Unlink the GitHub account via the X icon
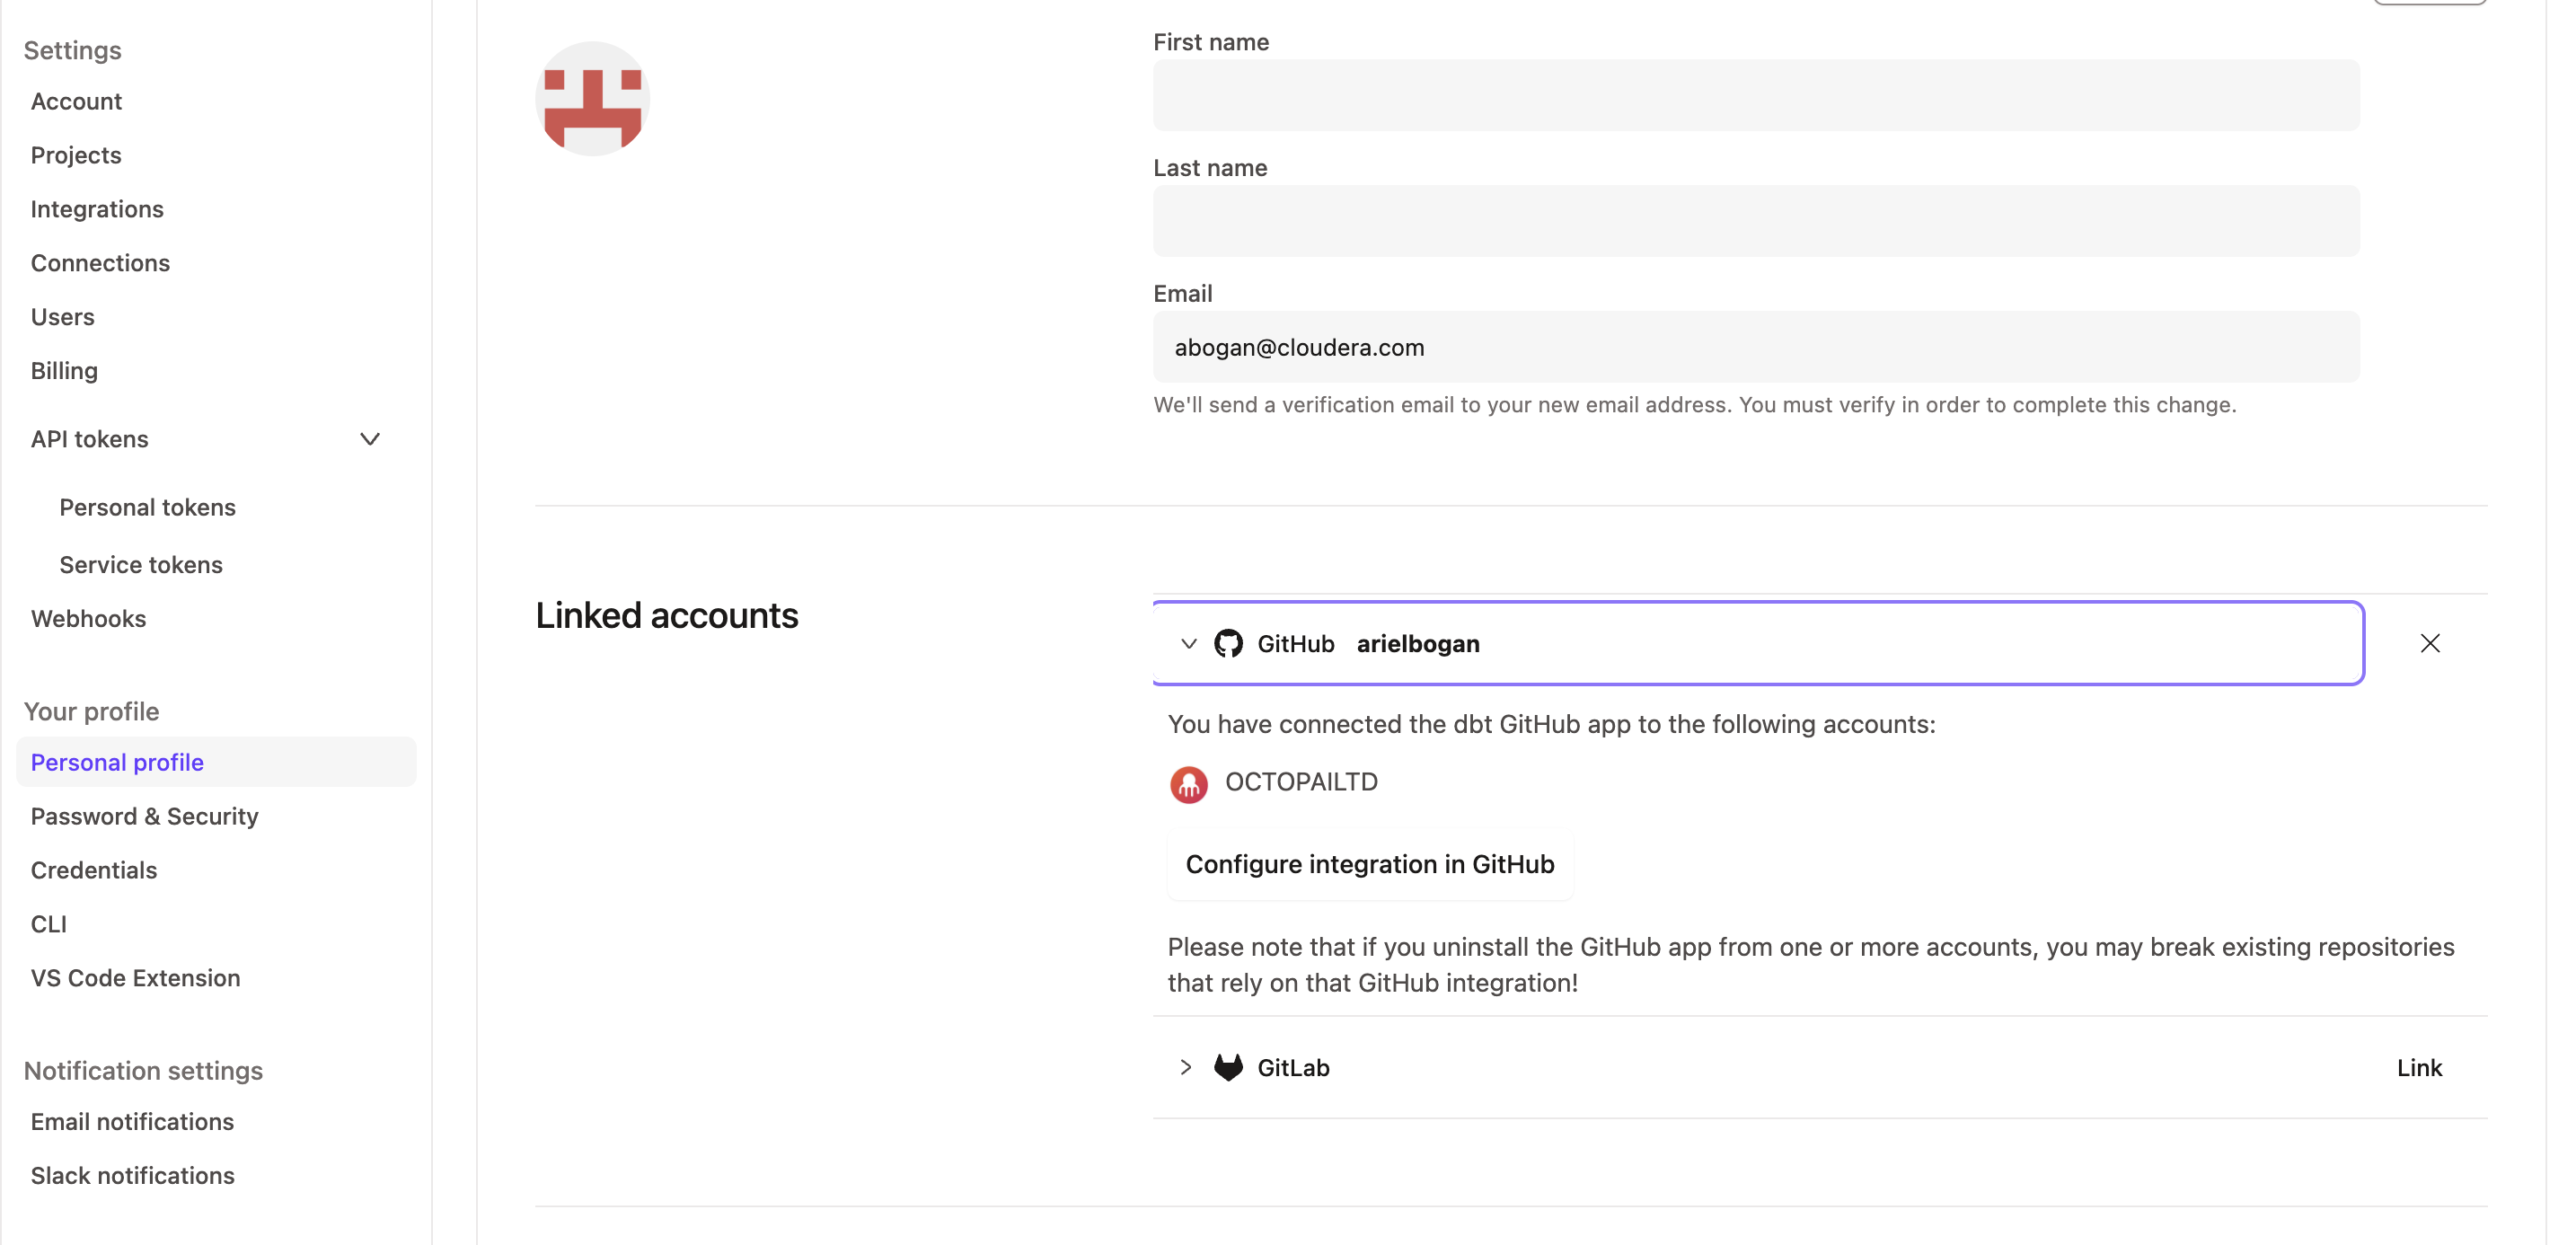 2430,643
